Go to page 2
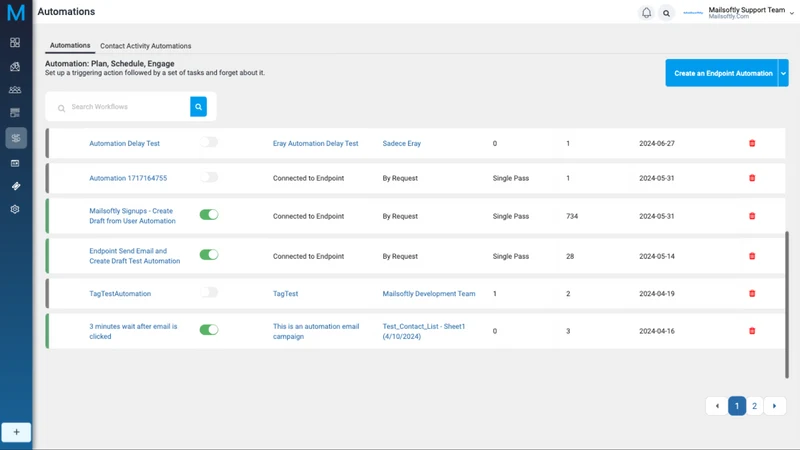This screenshot has width=800, height=450. tap(755, 406)
